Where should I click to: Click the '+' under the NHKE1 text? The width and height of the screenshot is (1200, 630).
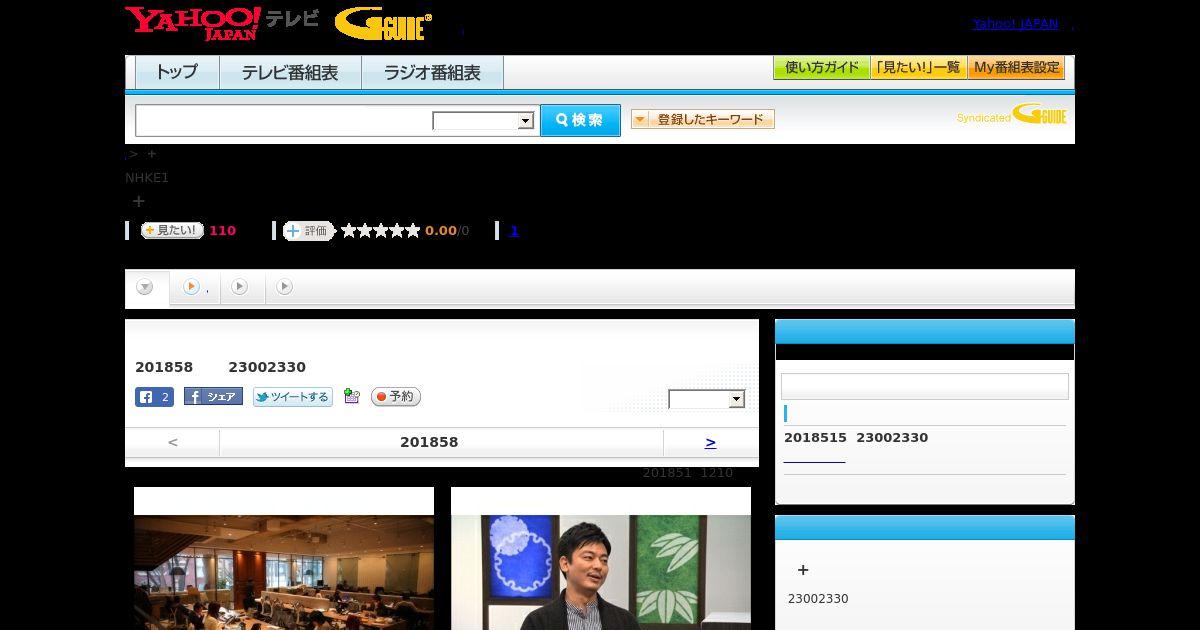tap(139, 201)
